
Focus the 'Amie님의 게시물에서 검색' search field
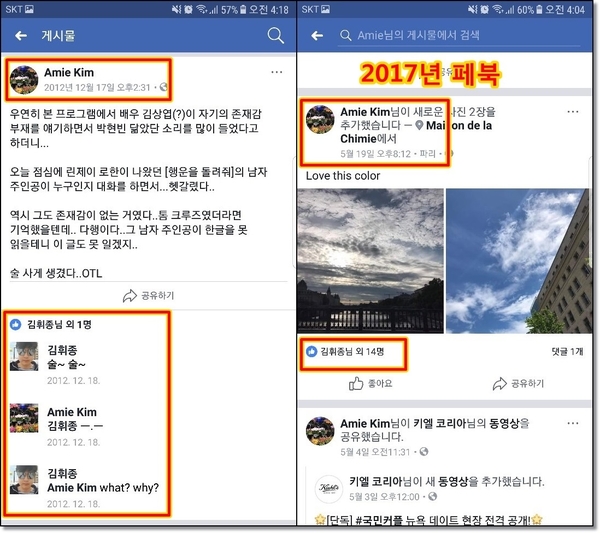(459, 36)
